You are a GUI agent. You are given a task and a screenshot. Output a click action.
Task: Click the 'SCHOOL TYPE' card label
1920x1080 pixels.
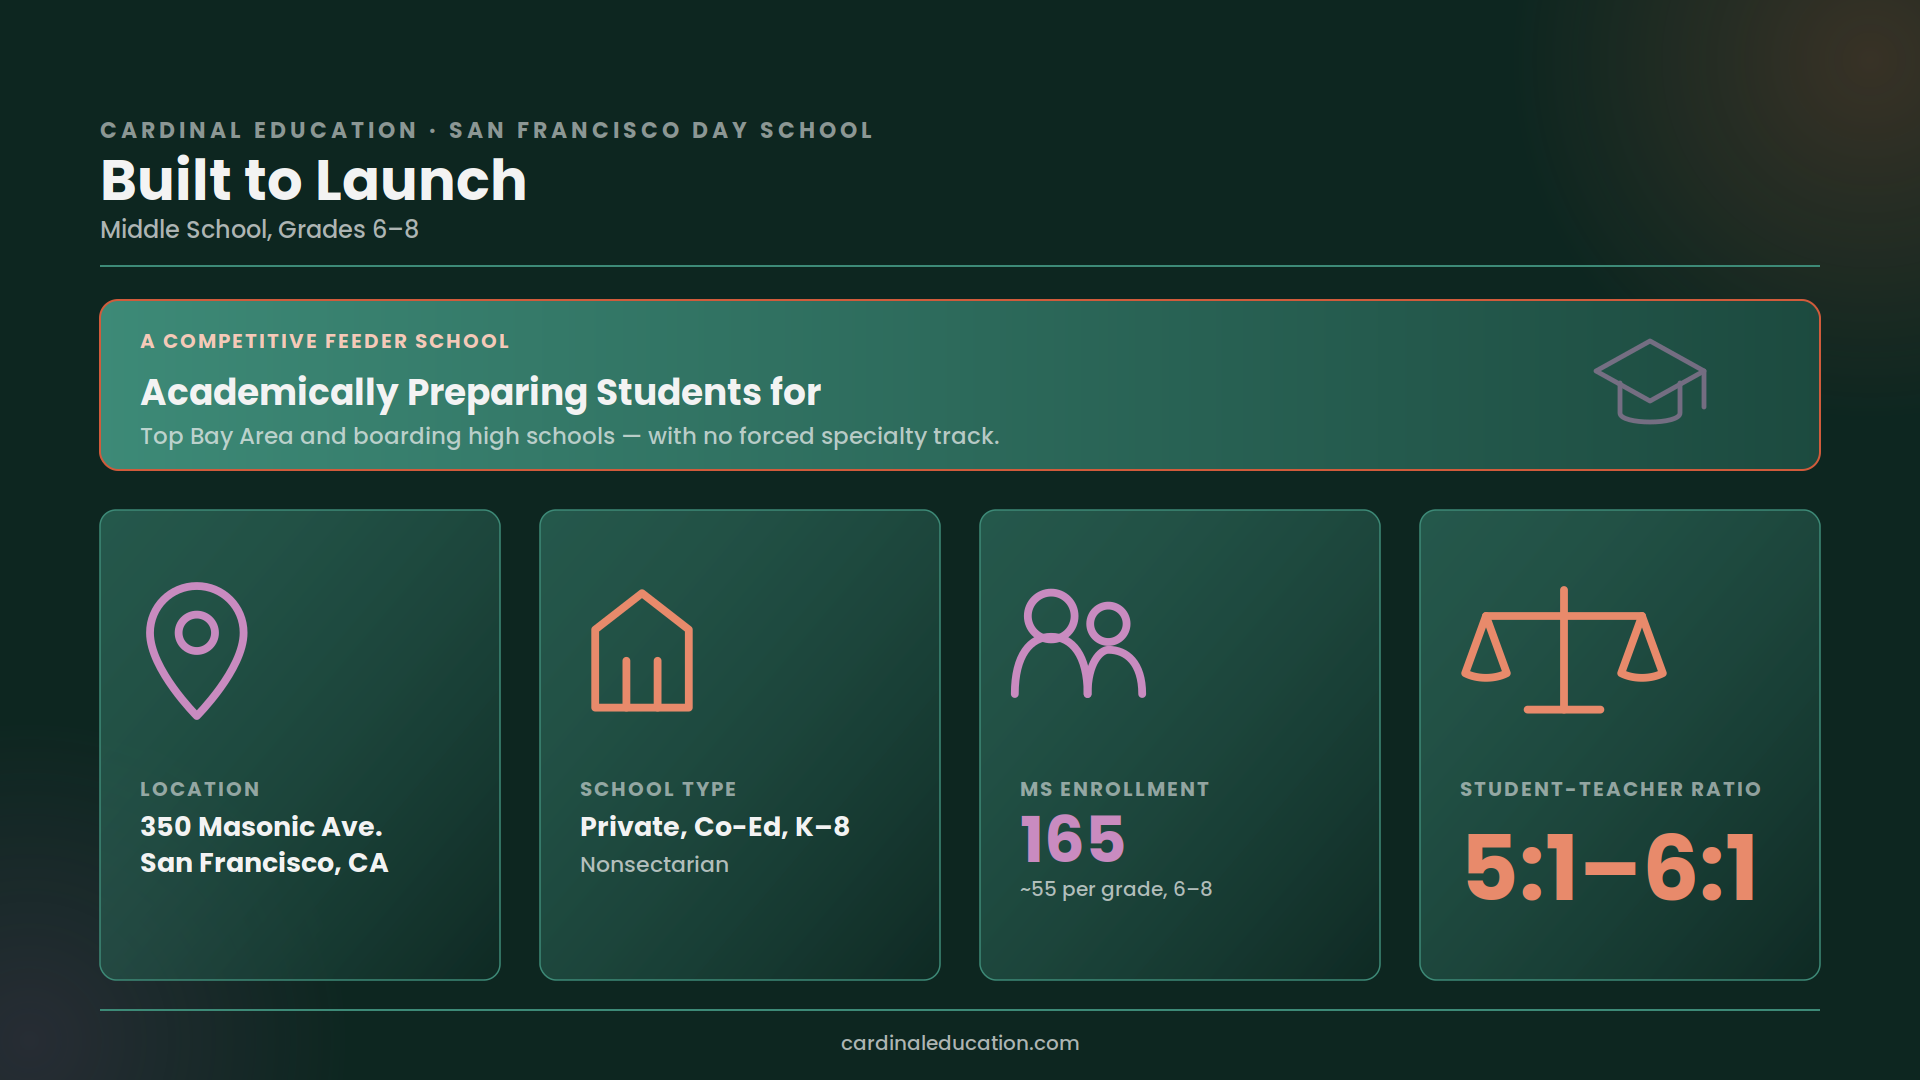click(658, 789)
